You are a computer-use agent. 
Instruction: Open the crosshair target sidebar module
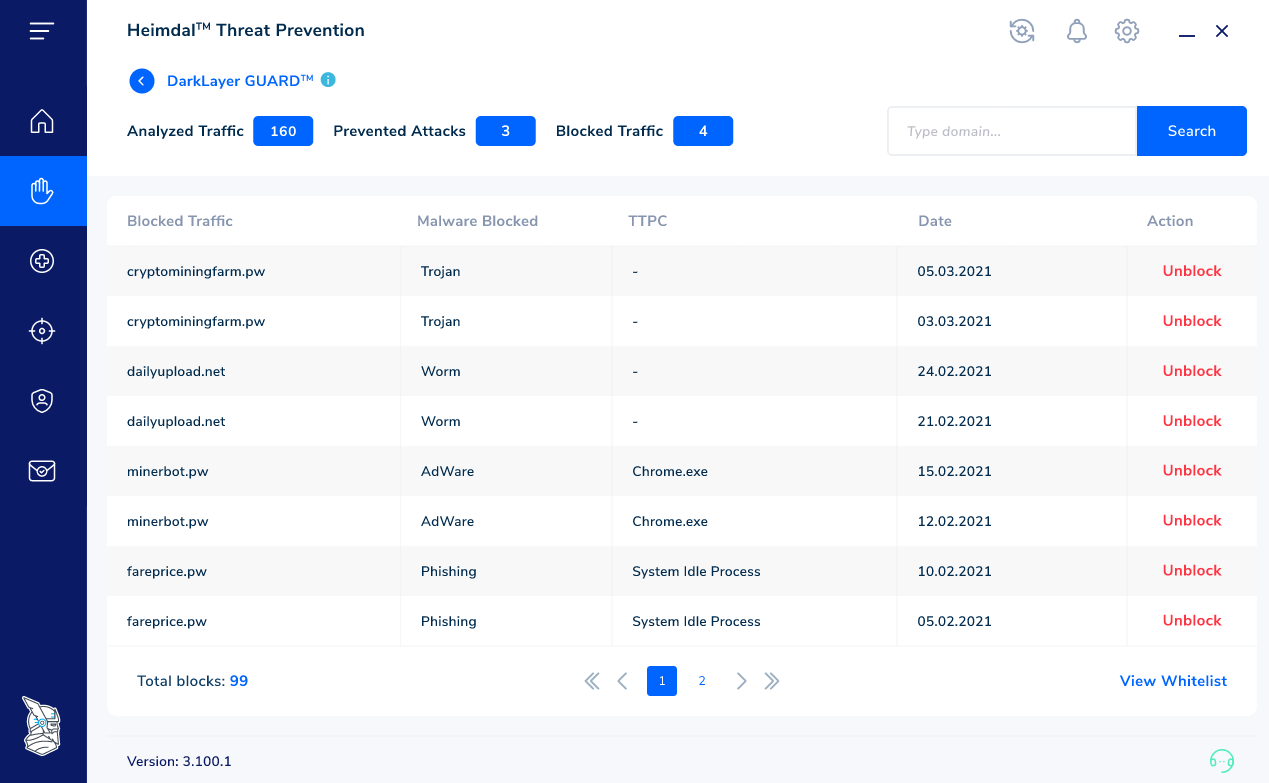[x=42, y=331]
